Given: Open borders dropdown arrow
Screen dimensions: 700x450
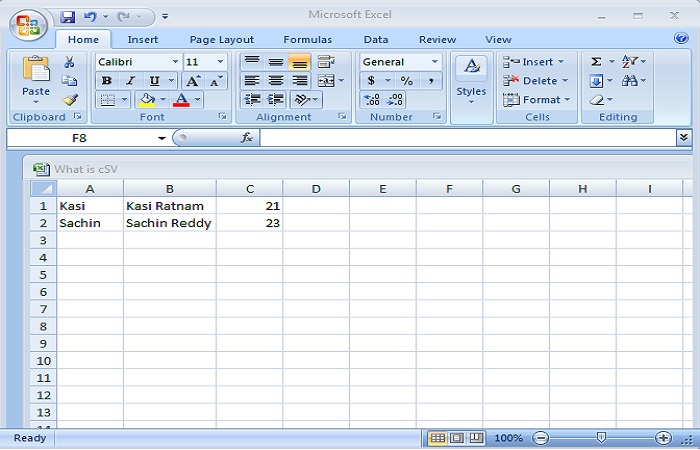Looking at the screenshot, I should point(125,100).
